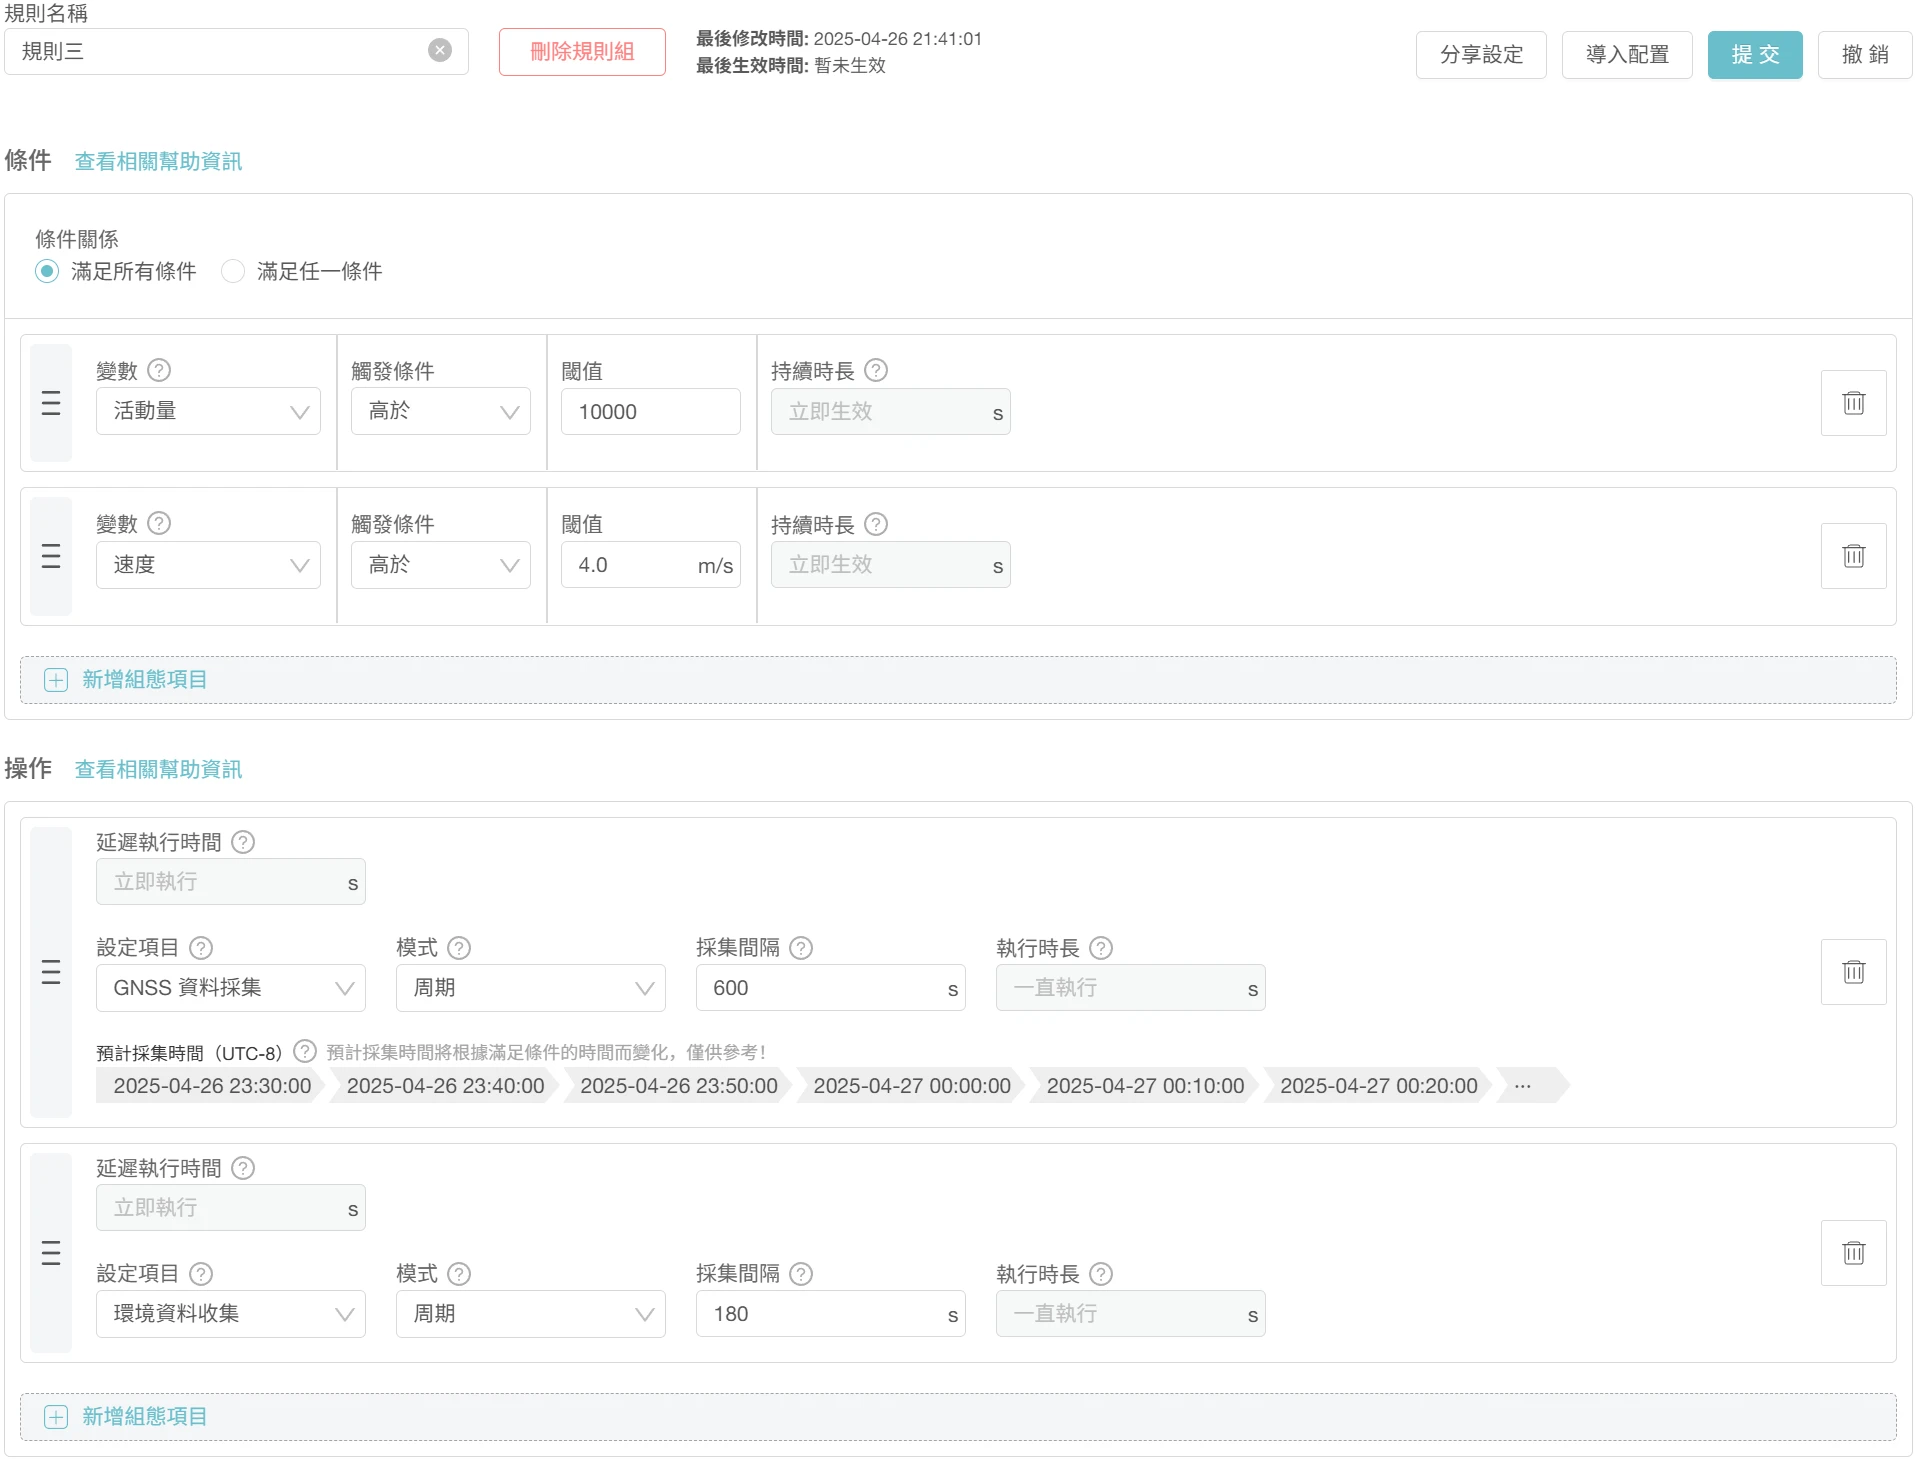
Task: Click the help icon beside 持續時長 in first condition
Action: [x=876, y=371]
